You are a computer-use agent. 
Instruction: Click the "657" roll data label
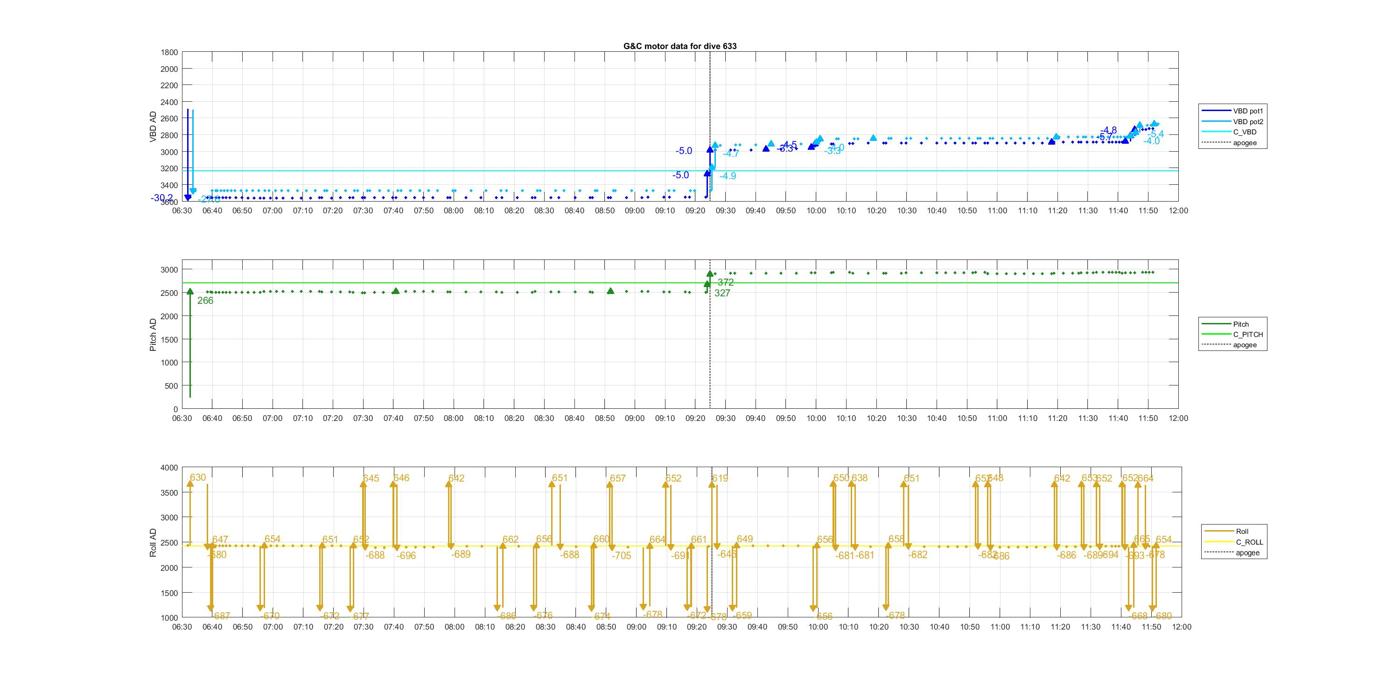click(617, 479)
